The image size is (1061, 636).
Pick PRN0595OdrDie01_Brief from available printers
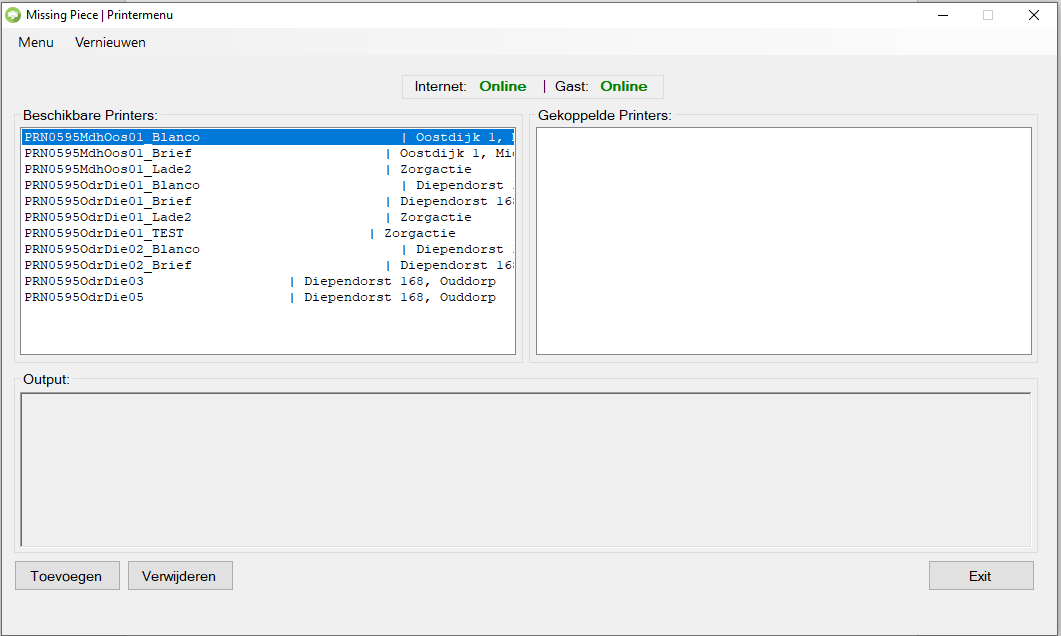[108, 201]
